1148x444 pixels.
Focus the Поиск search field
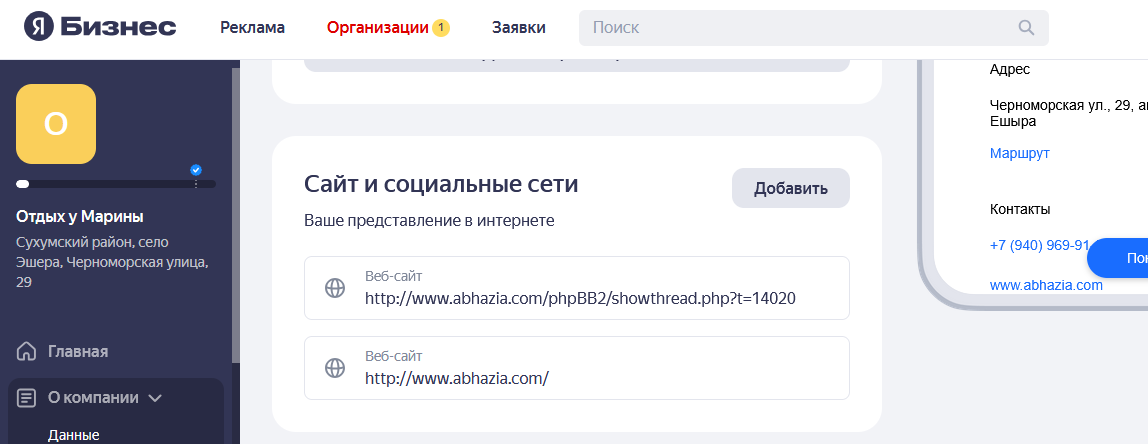click(800, 27)
